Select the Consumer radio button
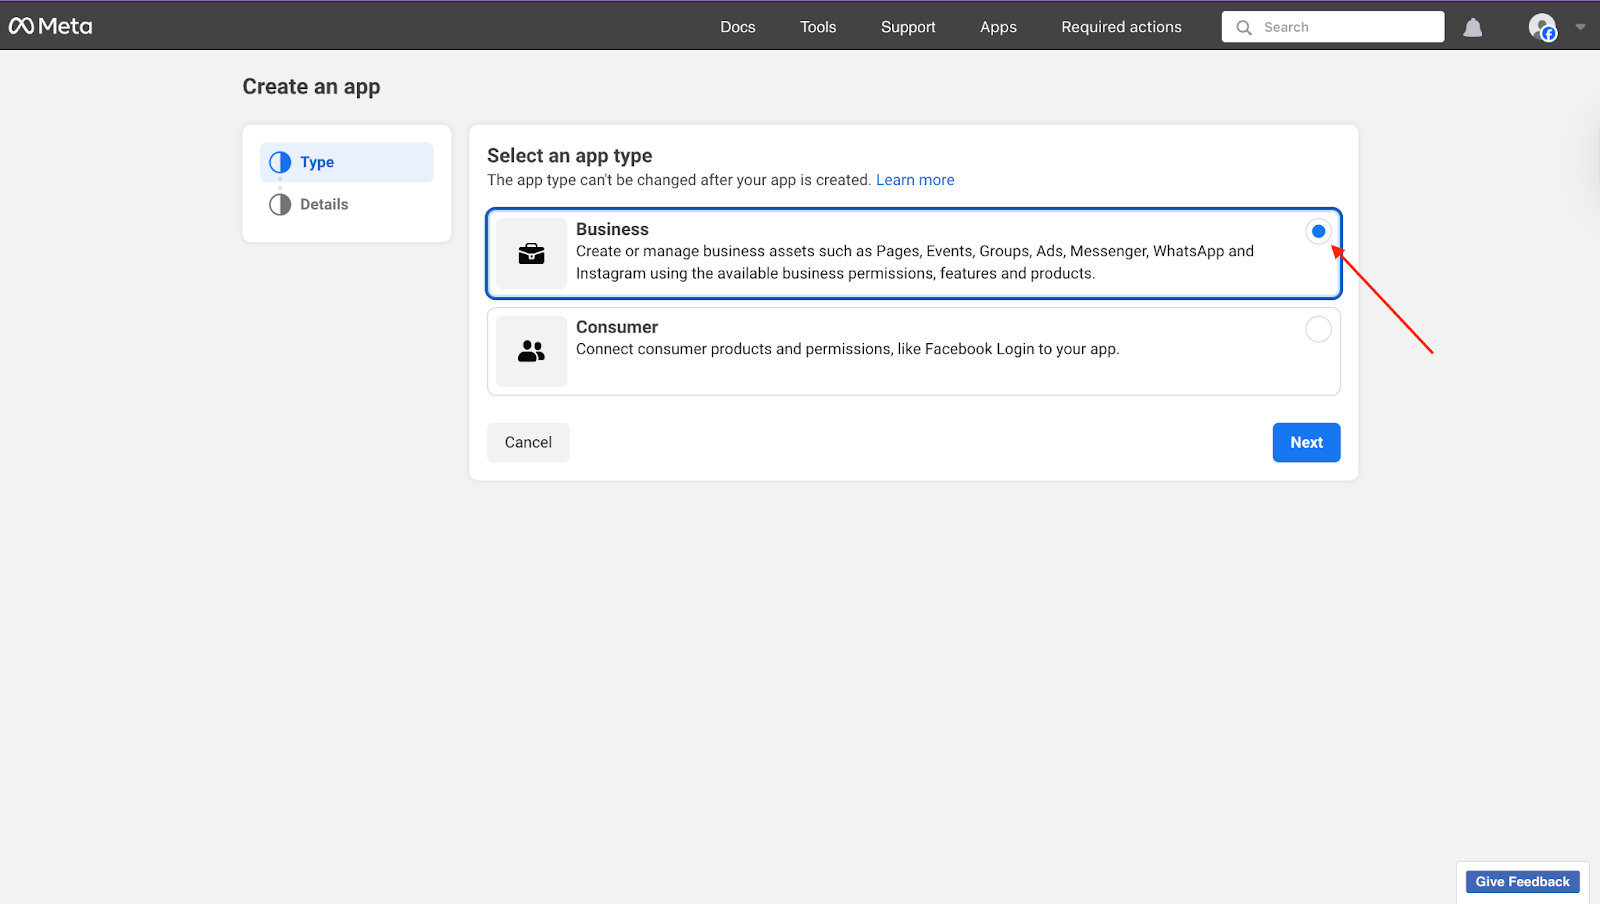1600x904 pixels. coord(1318,329)
